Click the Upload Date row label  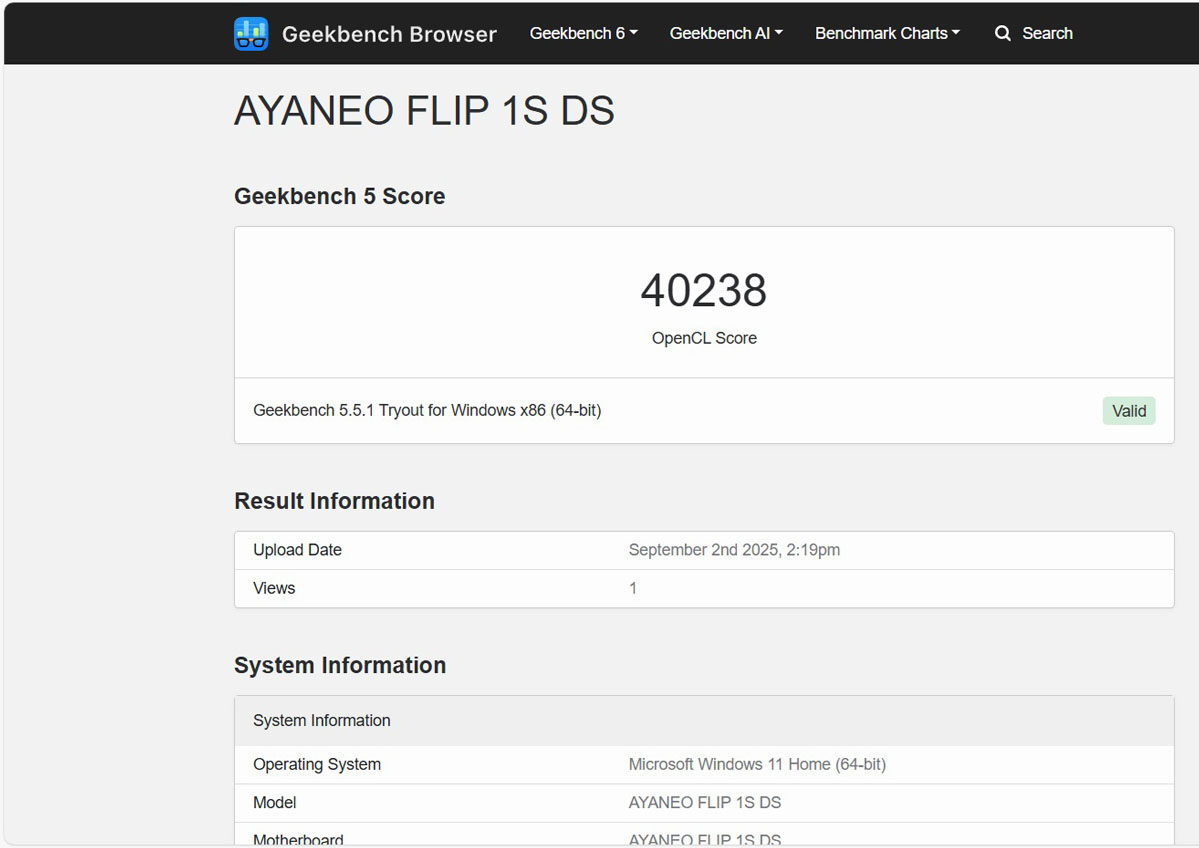click(297, 550)
